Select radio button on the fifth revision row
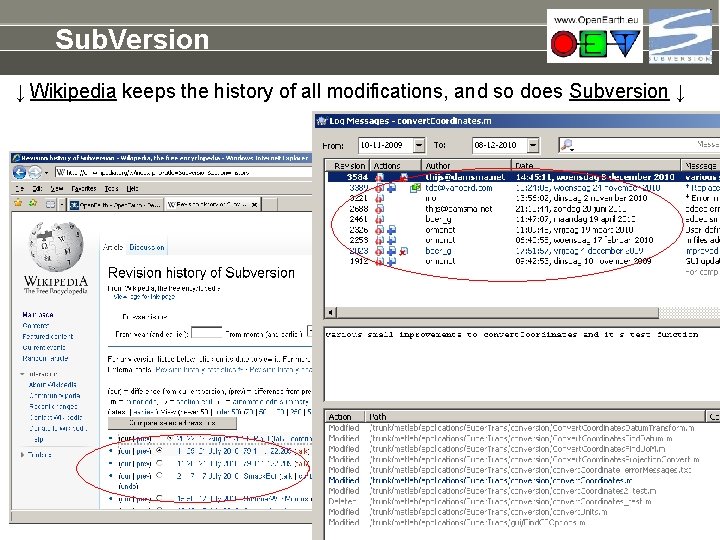This screenshot has height=540, width=720. 159,498
